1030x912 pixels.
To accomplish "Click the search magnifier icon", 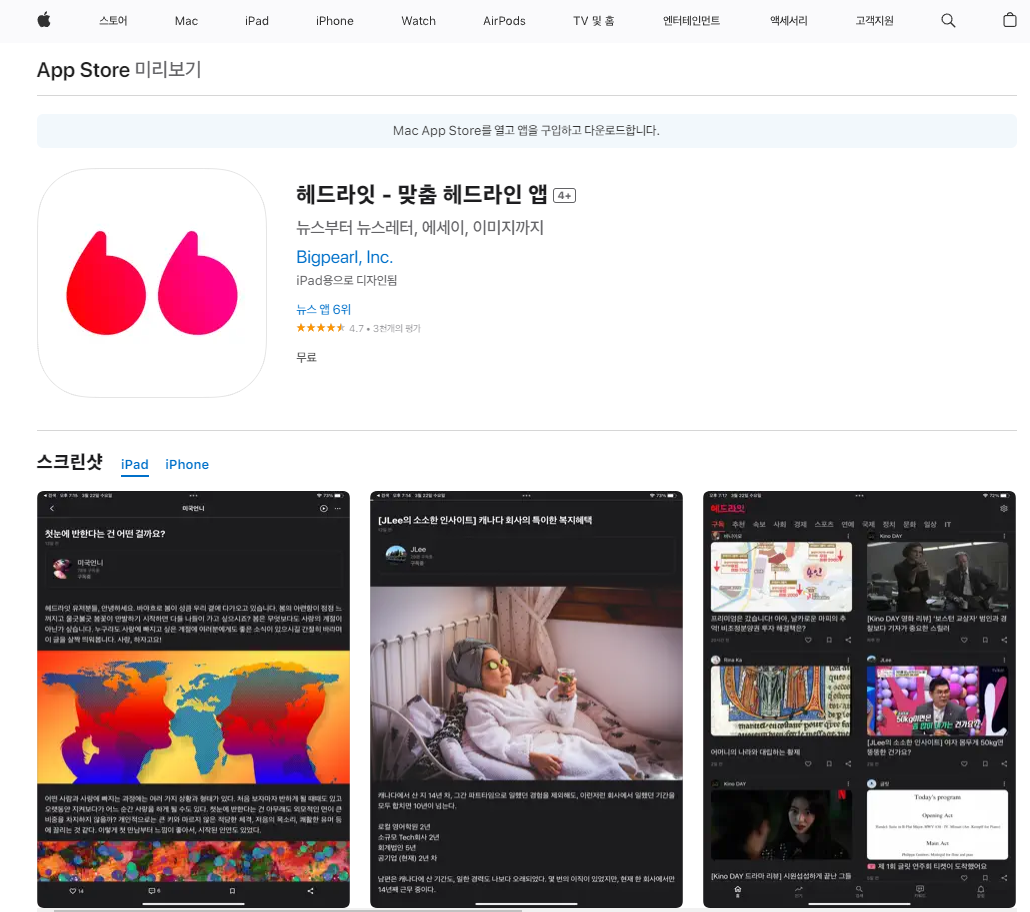I will 948,20.
